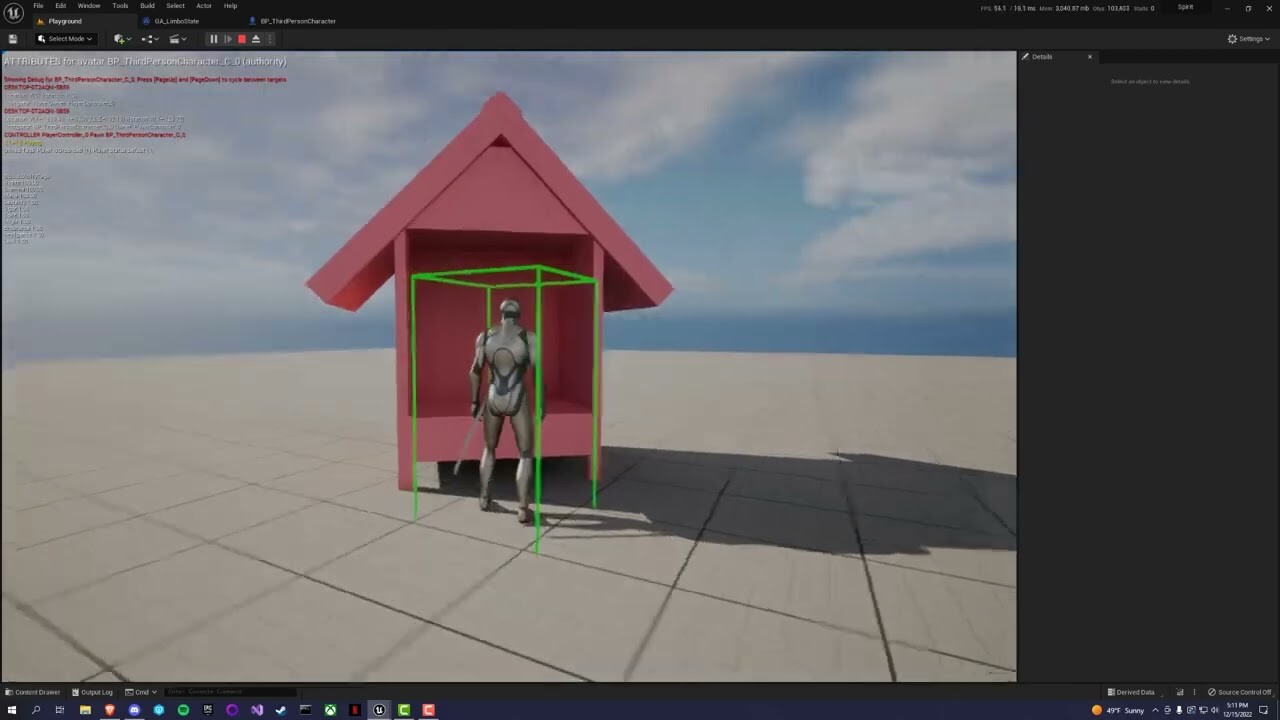
Task: Eject from the player character
Action: tap(256, 39)
